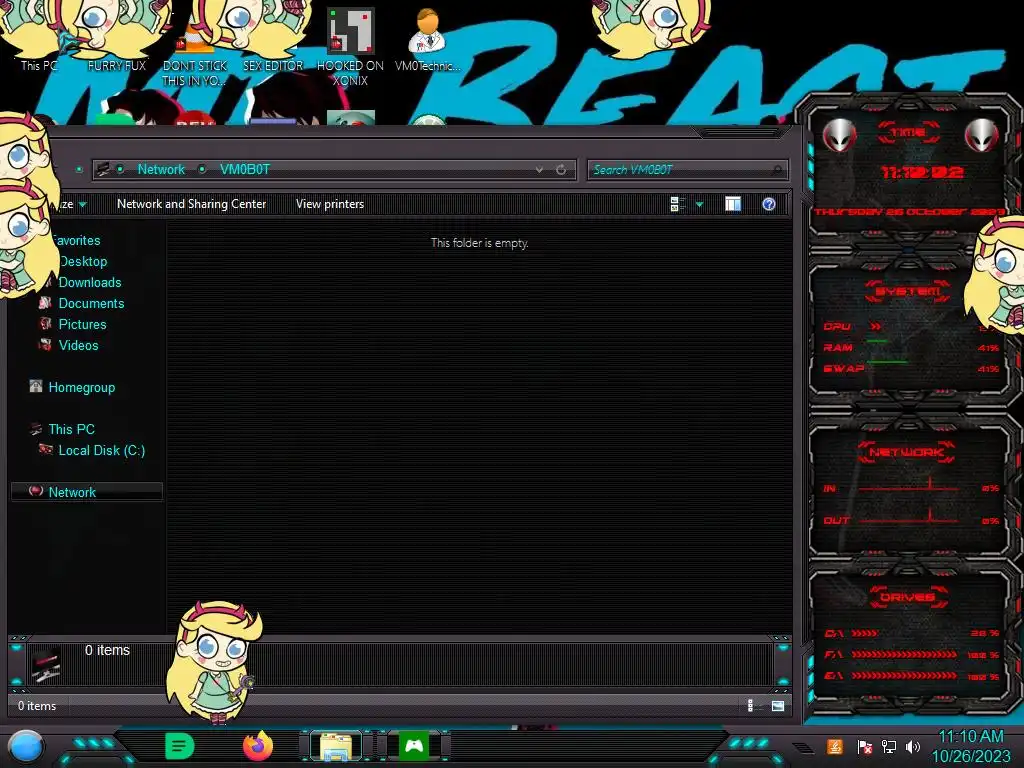Viewport: 1024px width, 768px height.
Task: Open the VM0Technic desktop shortcut
Action: coord(428,39)
